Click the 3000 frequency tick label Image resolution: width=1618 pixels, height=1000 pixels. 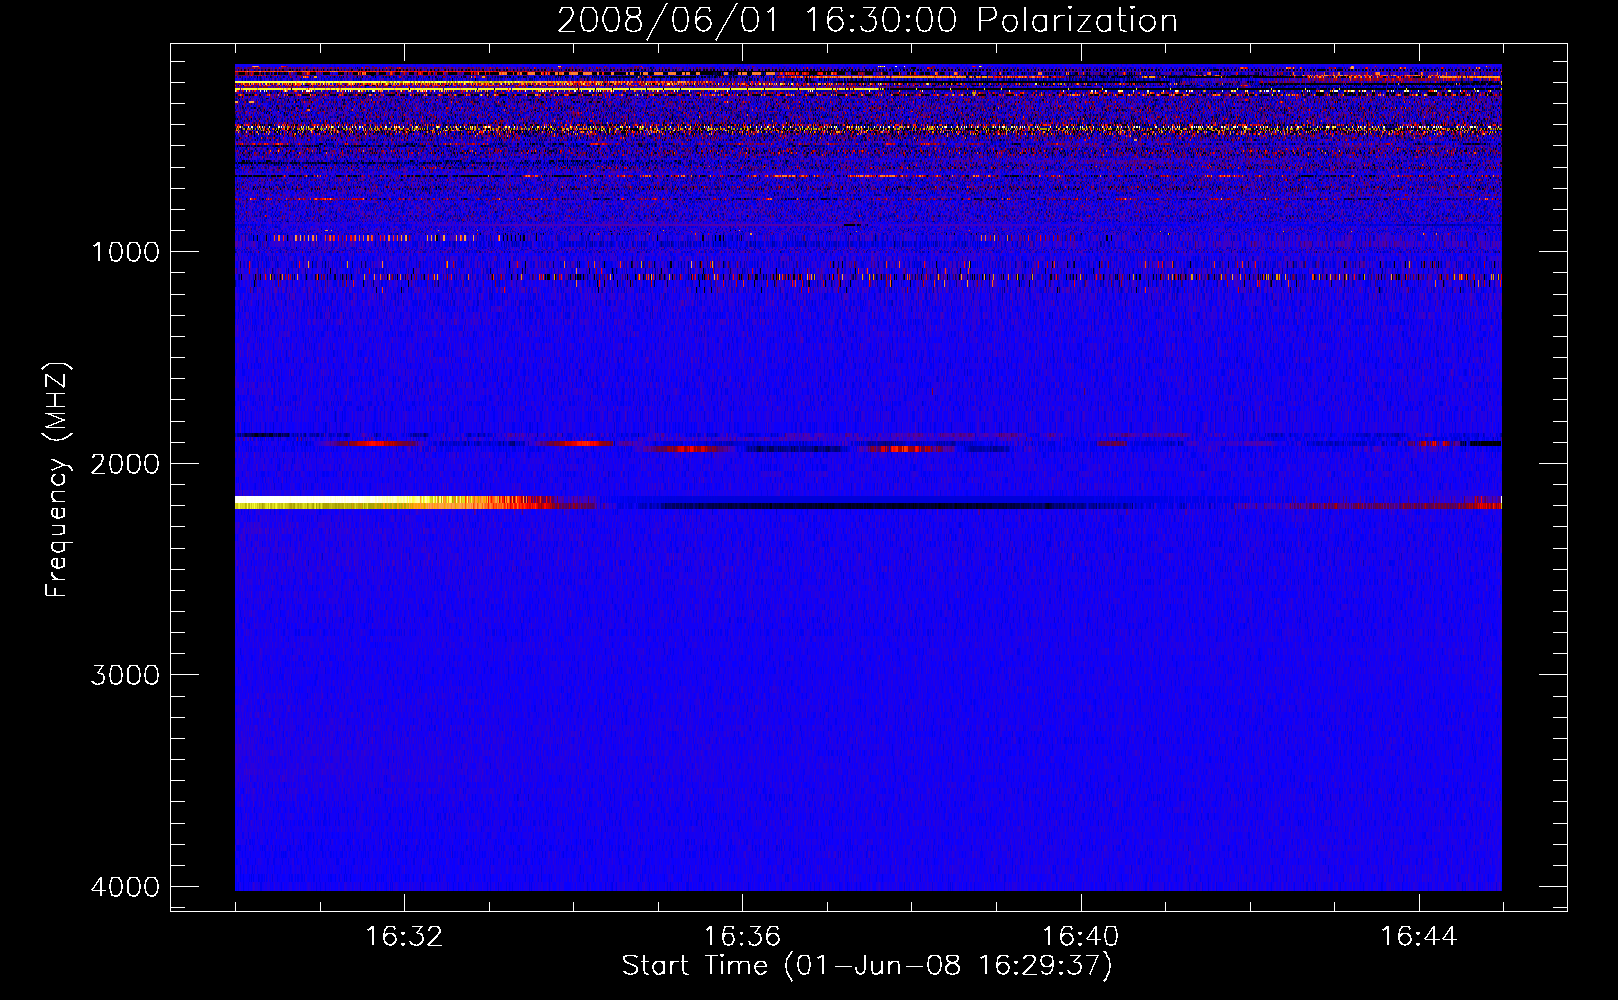click(125, 675)
